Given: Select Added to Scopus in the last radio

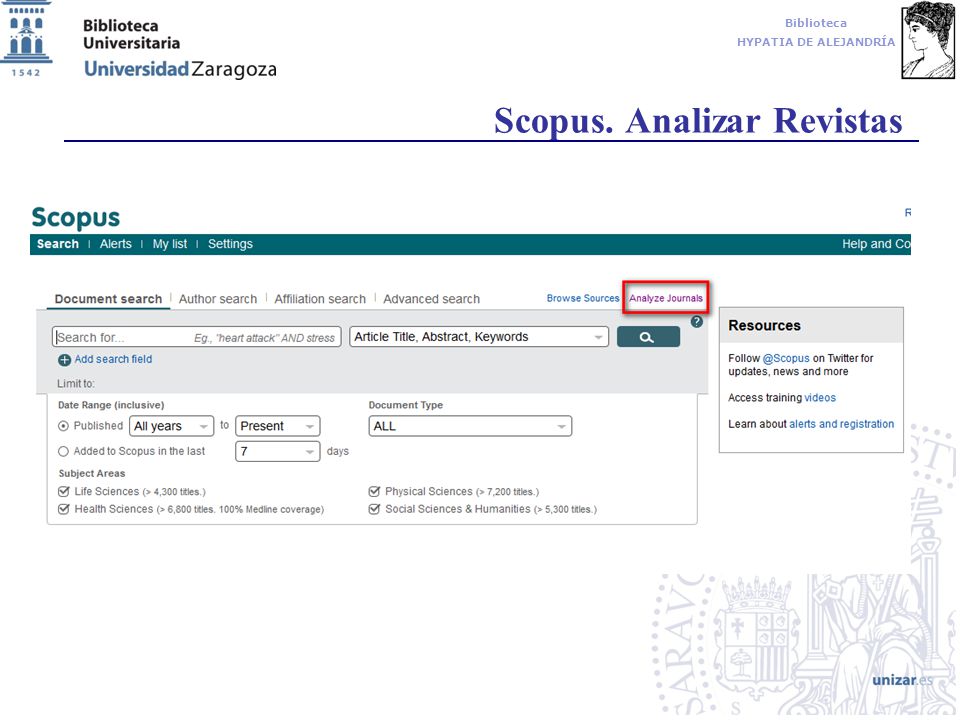Looking at the screenshot, I should pyautogui.click(x=63, y=451).
